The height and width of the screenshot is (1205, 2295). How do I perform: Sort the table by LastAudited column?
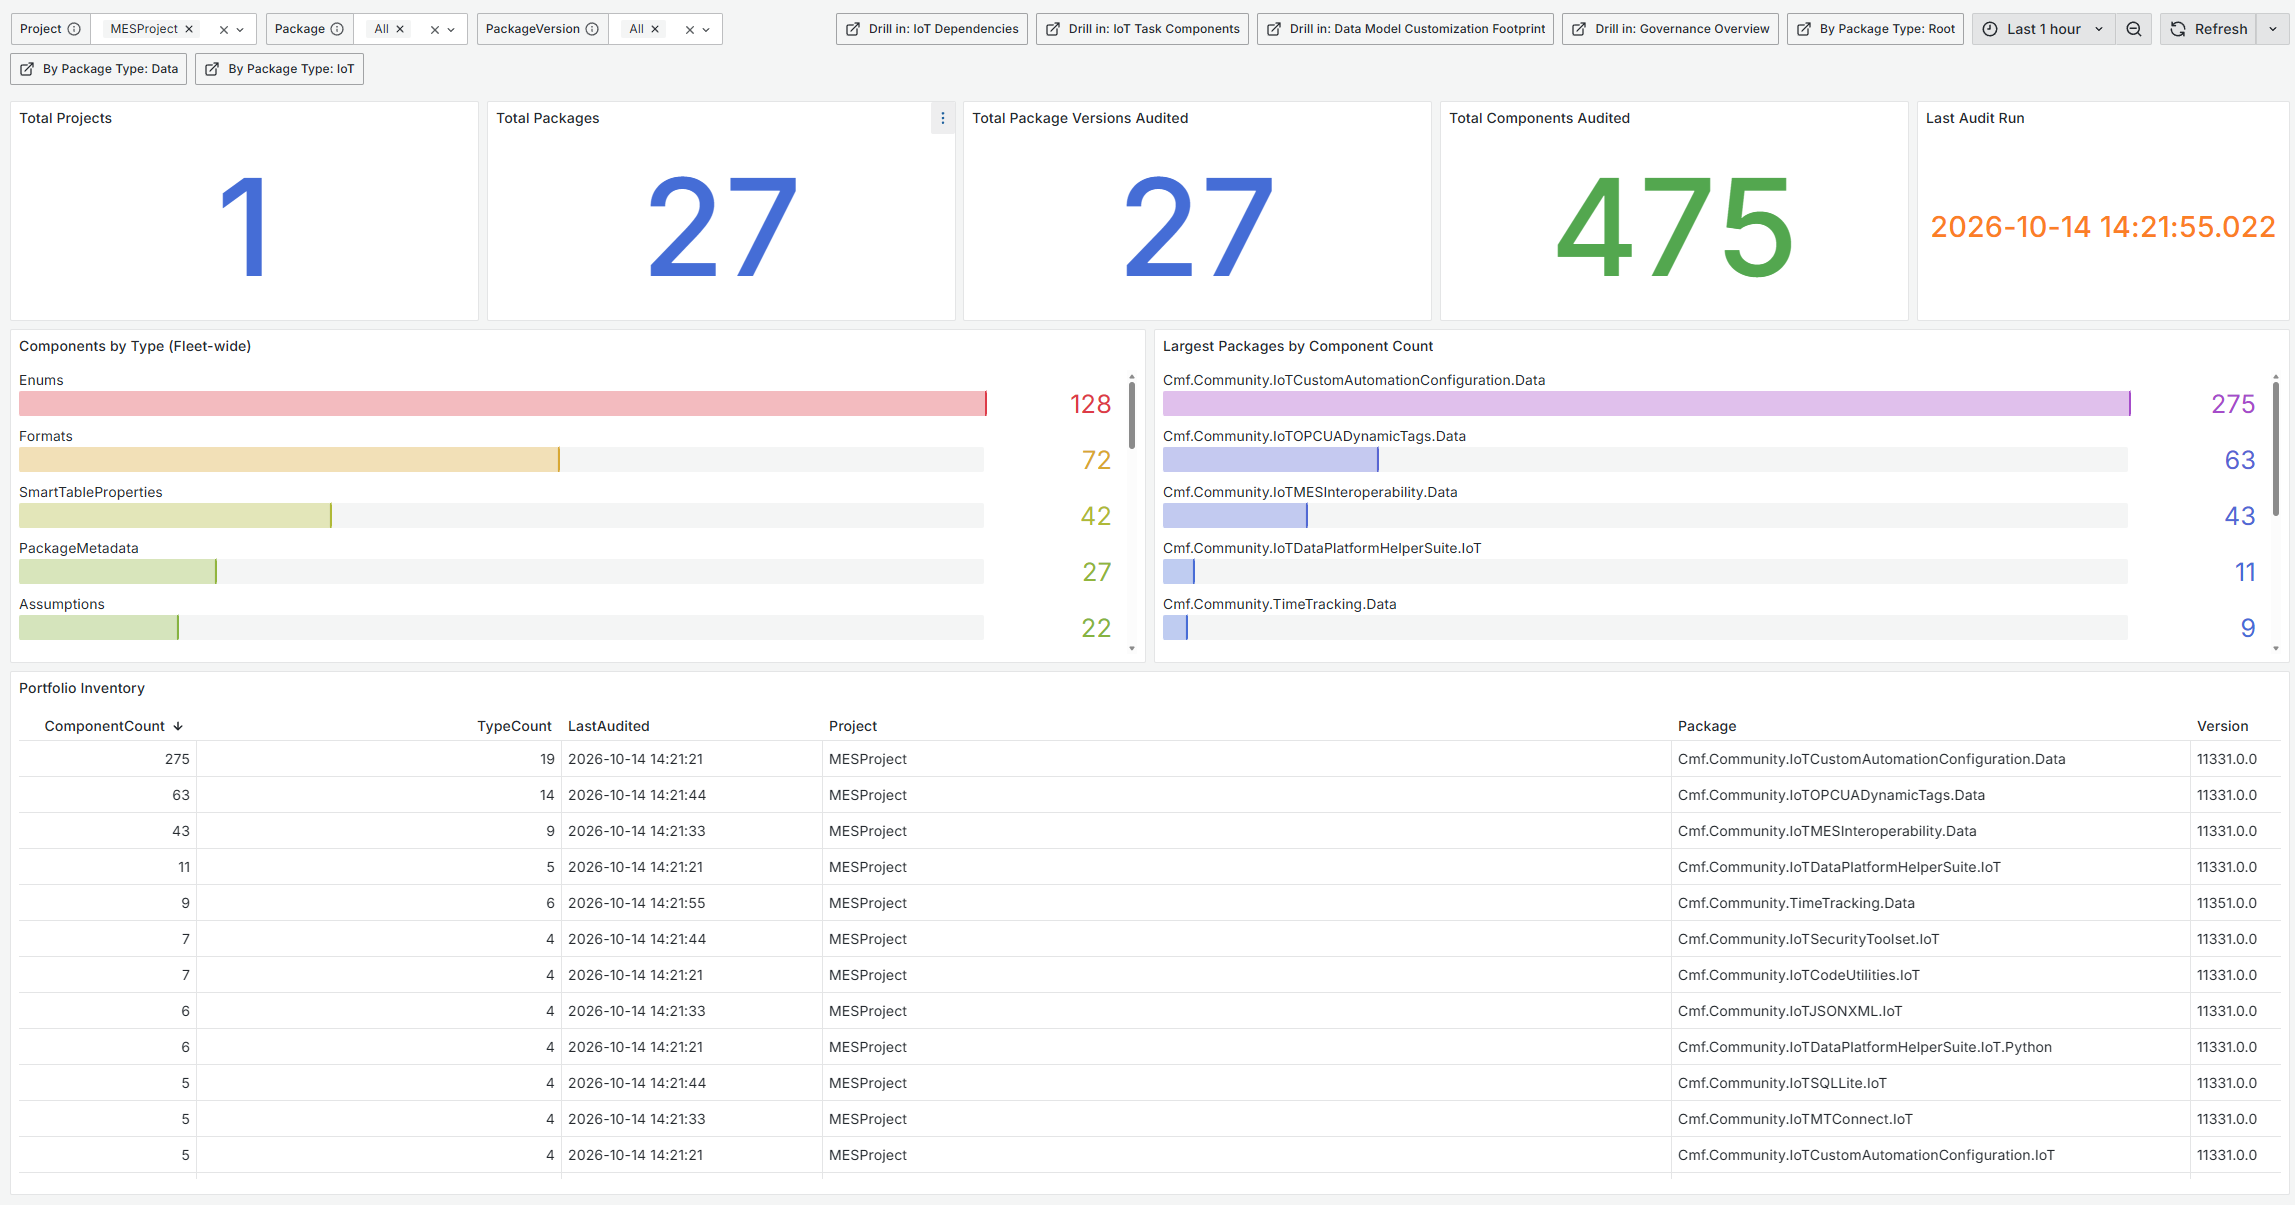tap(608, 726)
